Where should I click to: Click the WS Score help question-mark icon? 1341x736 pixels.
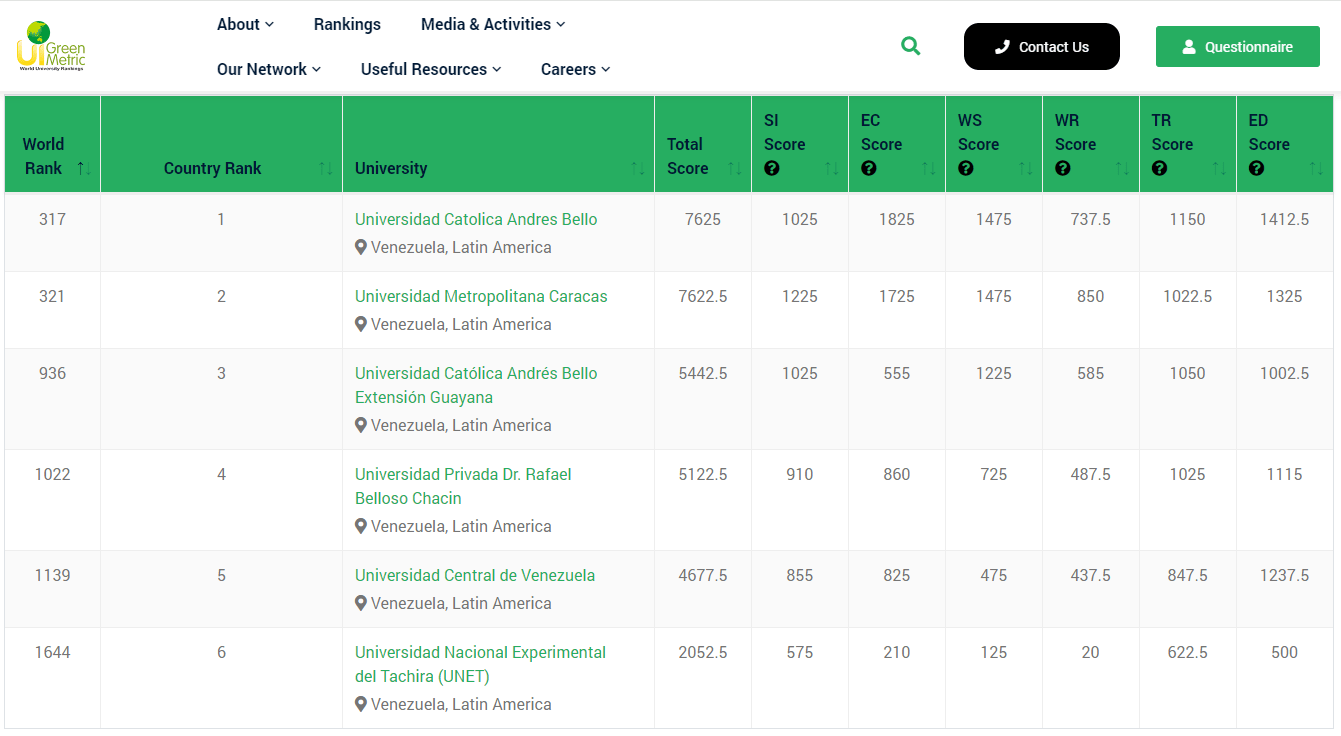965,169
